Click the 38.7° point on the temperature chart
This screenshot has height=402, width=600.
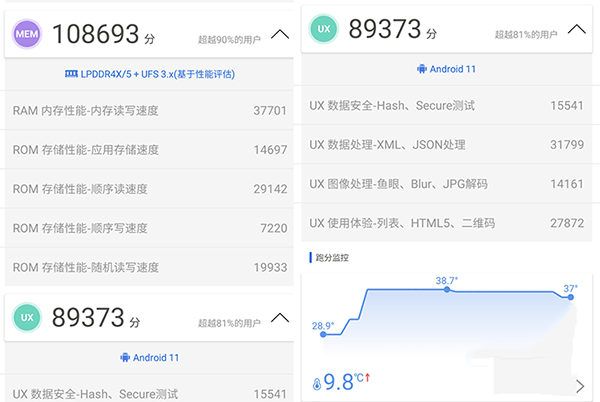click(447, 290)
